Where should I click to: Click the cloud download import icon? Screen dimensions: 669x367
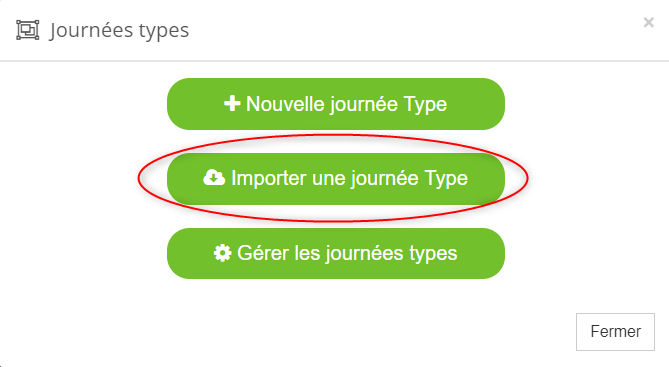click(214, 178)
